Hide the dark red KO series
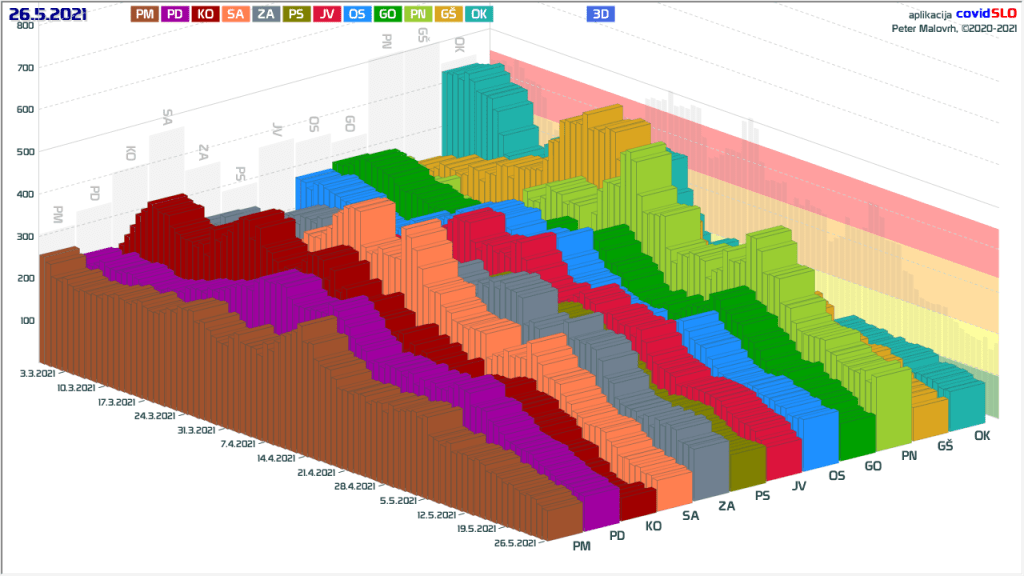Screen dimensions: 1024x576 click(x=206, y=14)
